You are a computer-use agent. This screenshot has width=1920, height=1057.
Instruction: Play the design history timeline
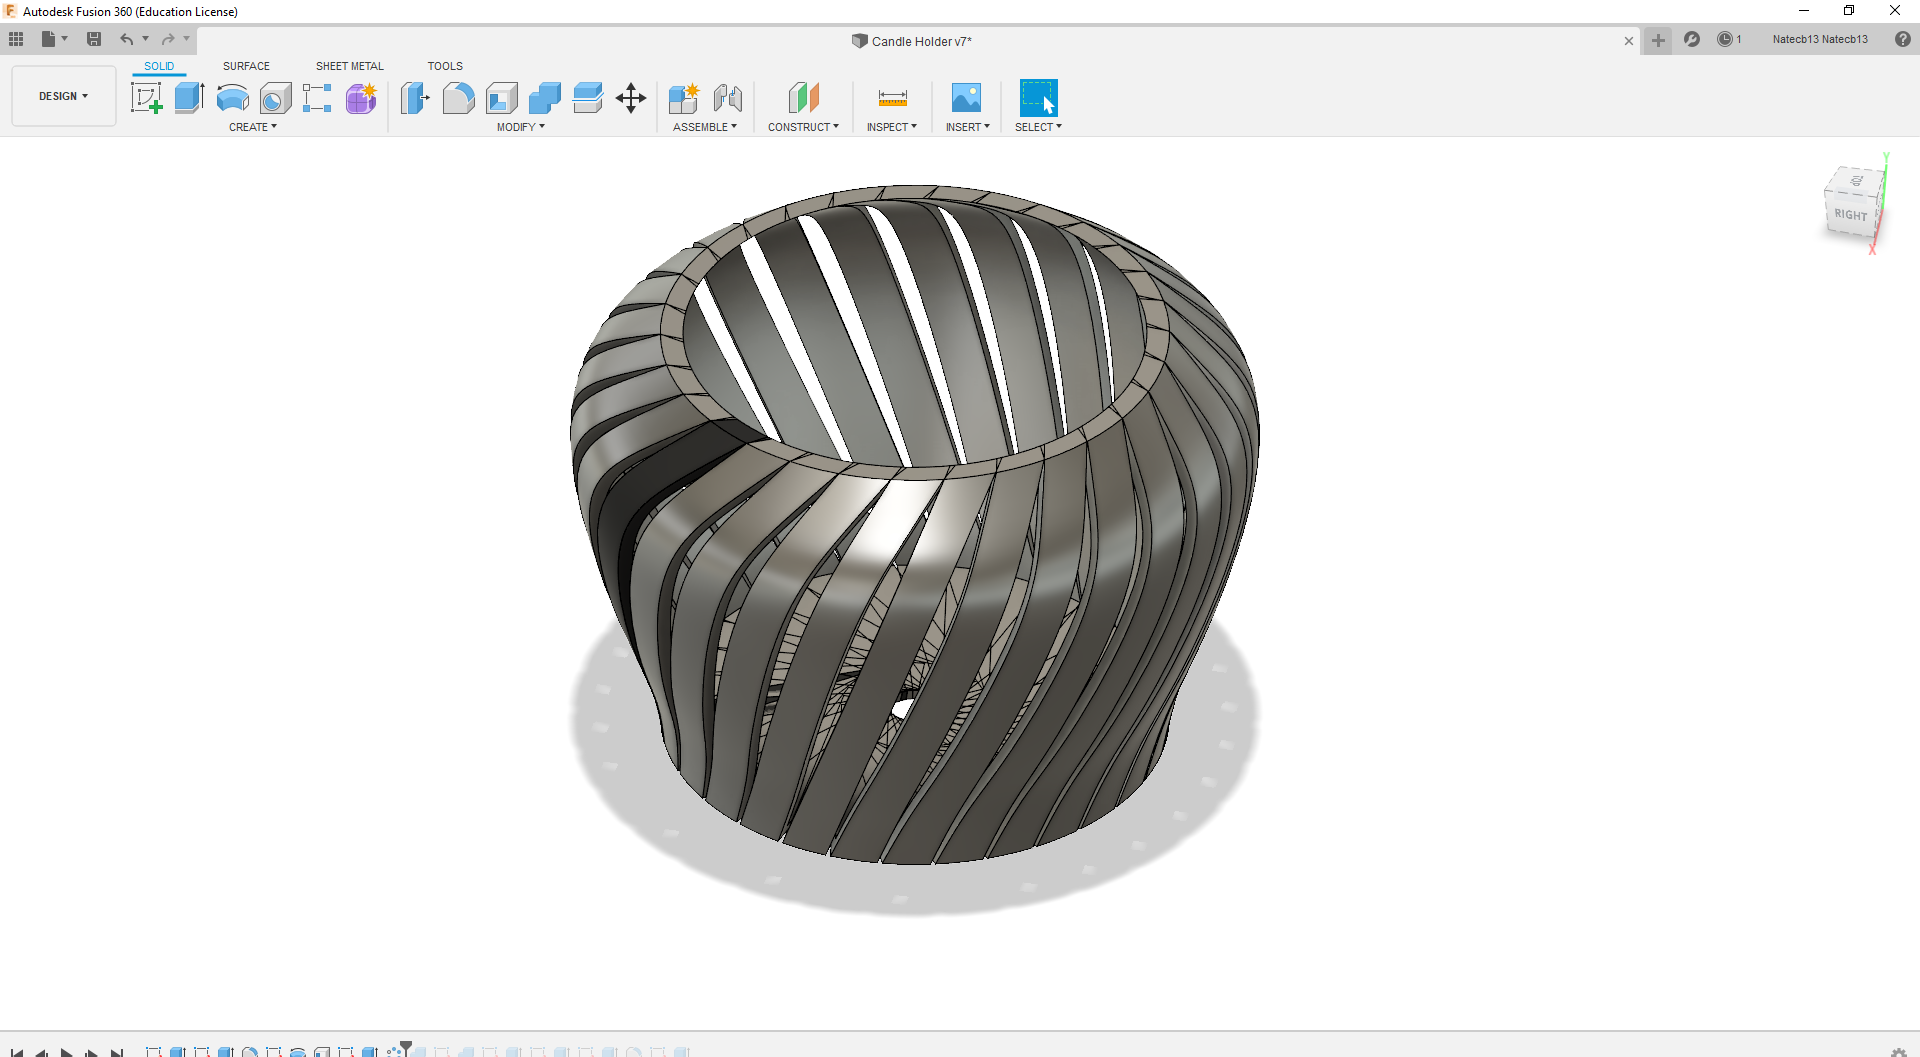[66, 1052]
